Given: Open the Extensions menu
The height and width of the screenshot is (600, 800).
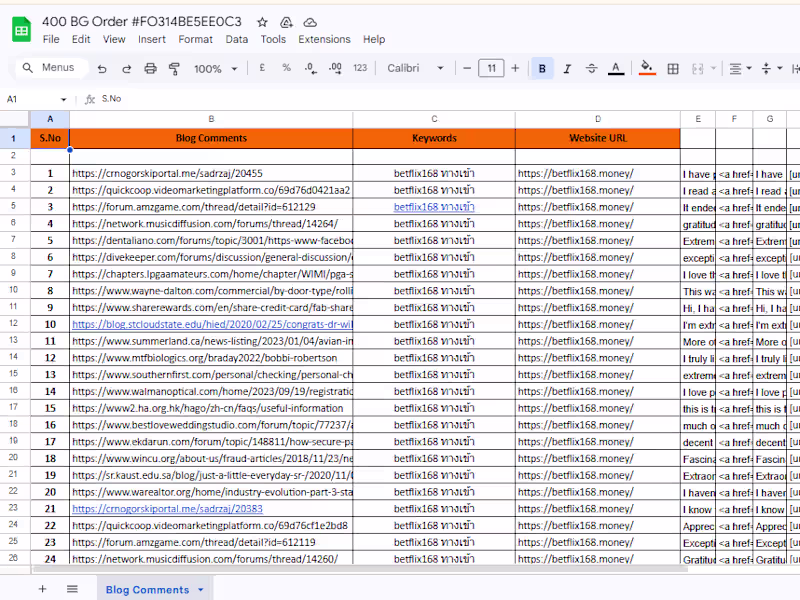Looking at the screenshot, I should [x=324, y=39].
